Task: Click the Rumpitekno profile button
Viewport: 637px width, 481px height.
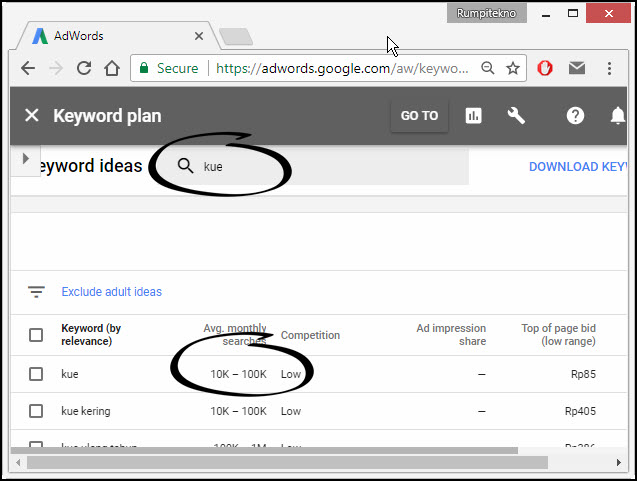Action: 487,13
